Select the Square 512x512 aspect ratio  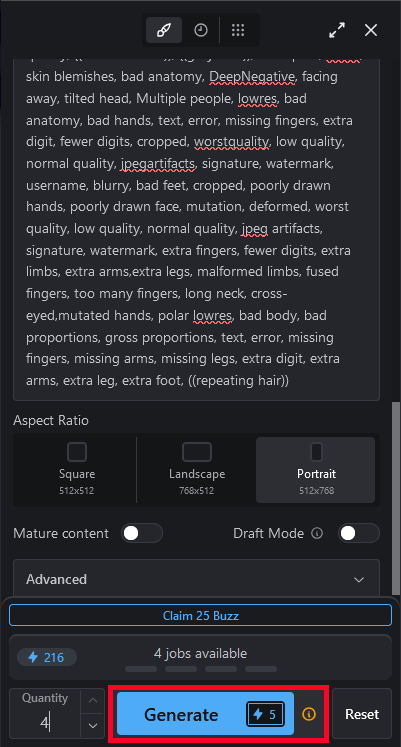coord(76,469)
